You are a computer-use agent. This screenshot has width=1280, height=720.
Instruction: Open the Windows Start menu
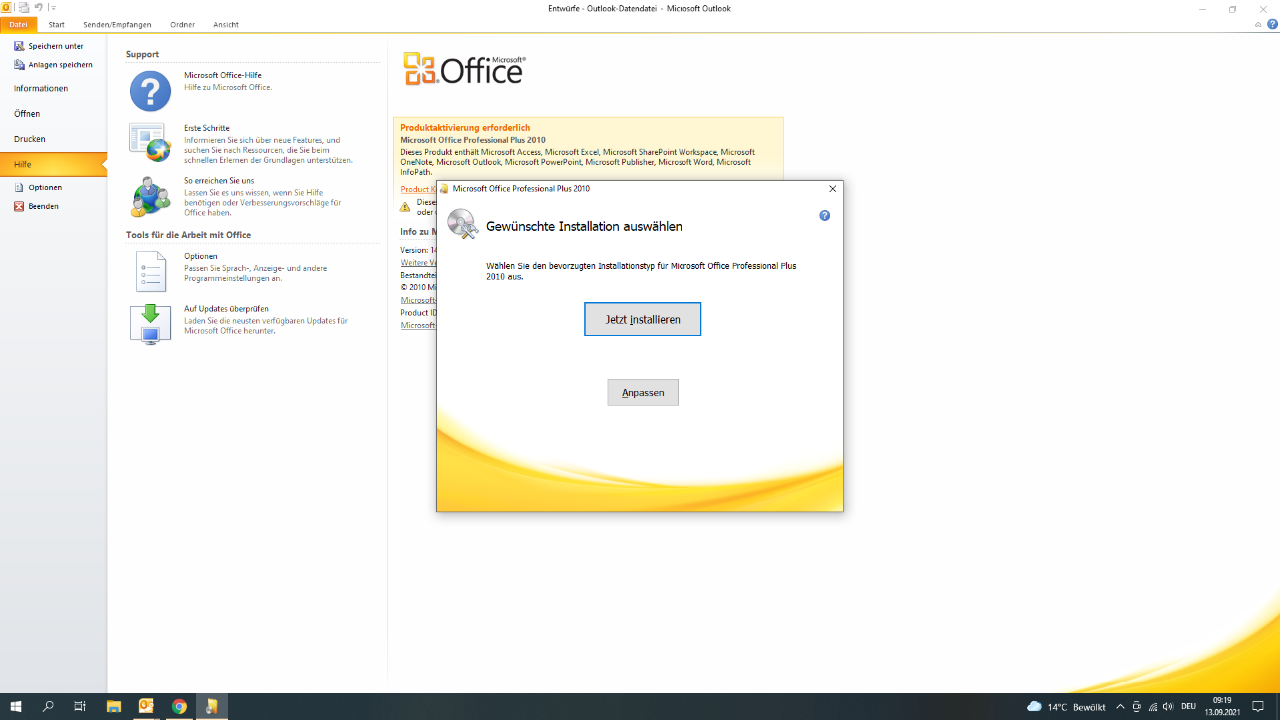tap(16, 706)
